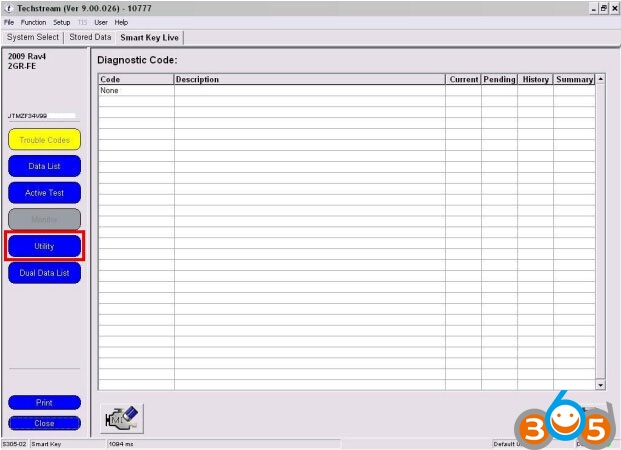Switch to the Stored Data tab
Viewport: 621px width, 450px height.
tap(90, 37)
